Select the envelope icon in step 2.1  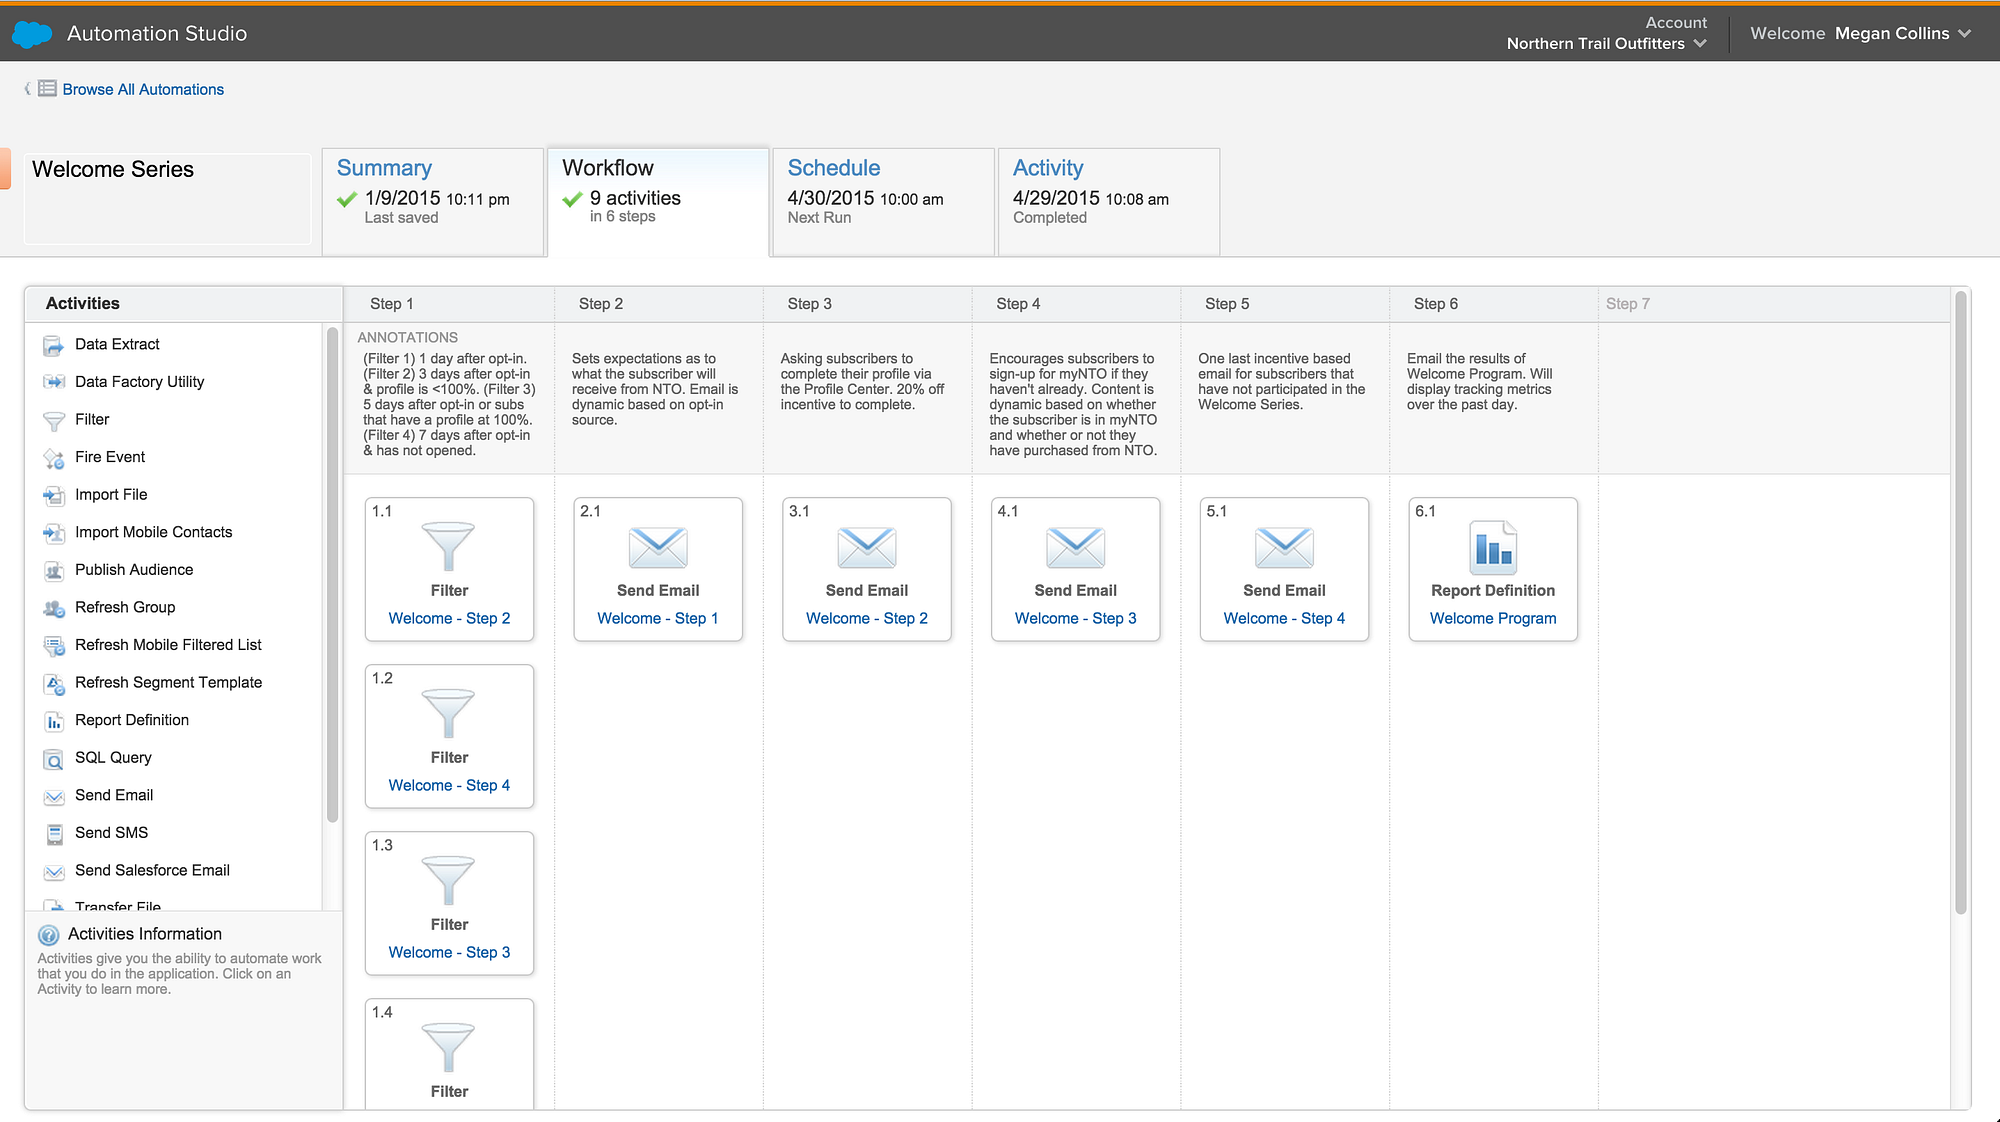[657, 547]
